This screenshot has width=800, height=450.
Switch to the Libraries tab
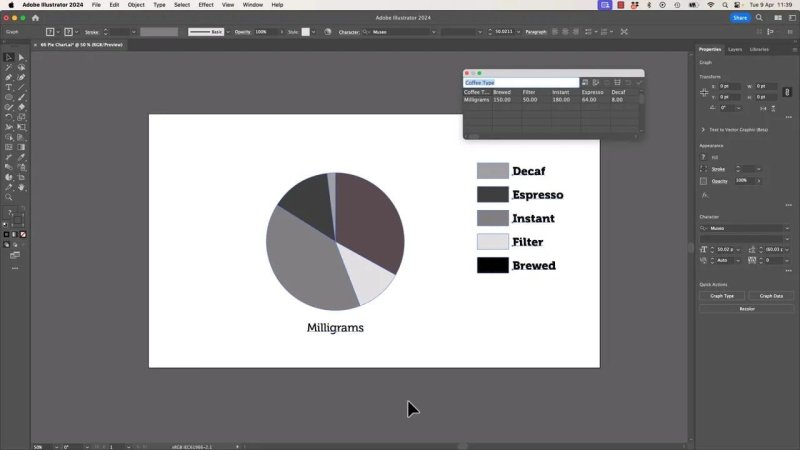coord(759,49)
